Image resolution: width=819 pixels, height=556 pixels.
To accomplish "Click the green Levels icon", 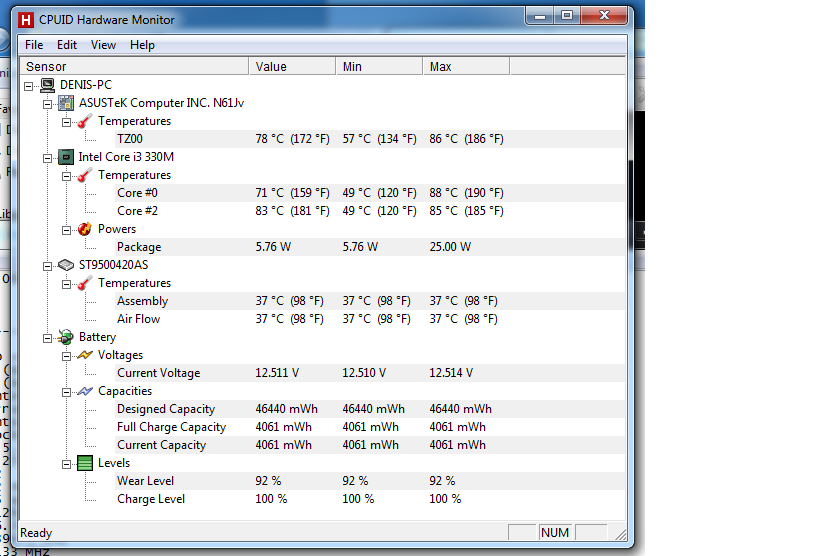I will (x=85, y=463).
